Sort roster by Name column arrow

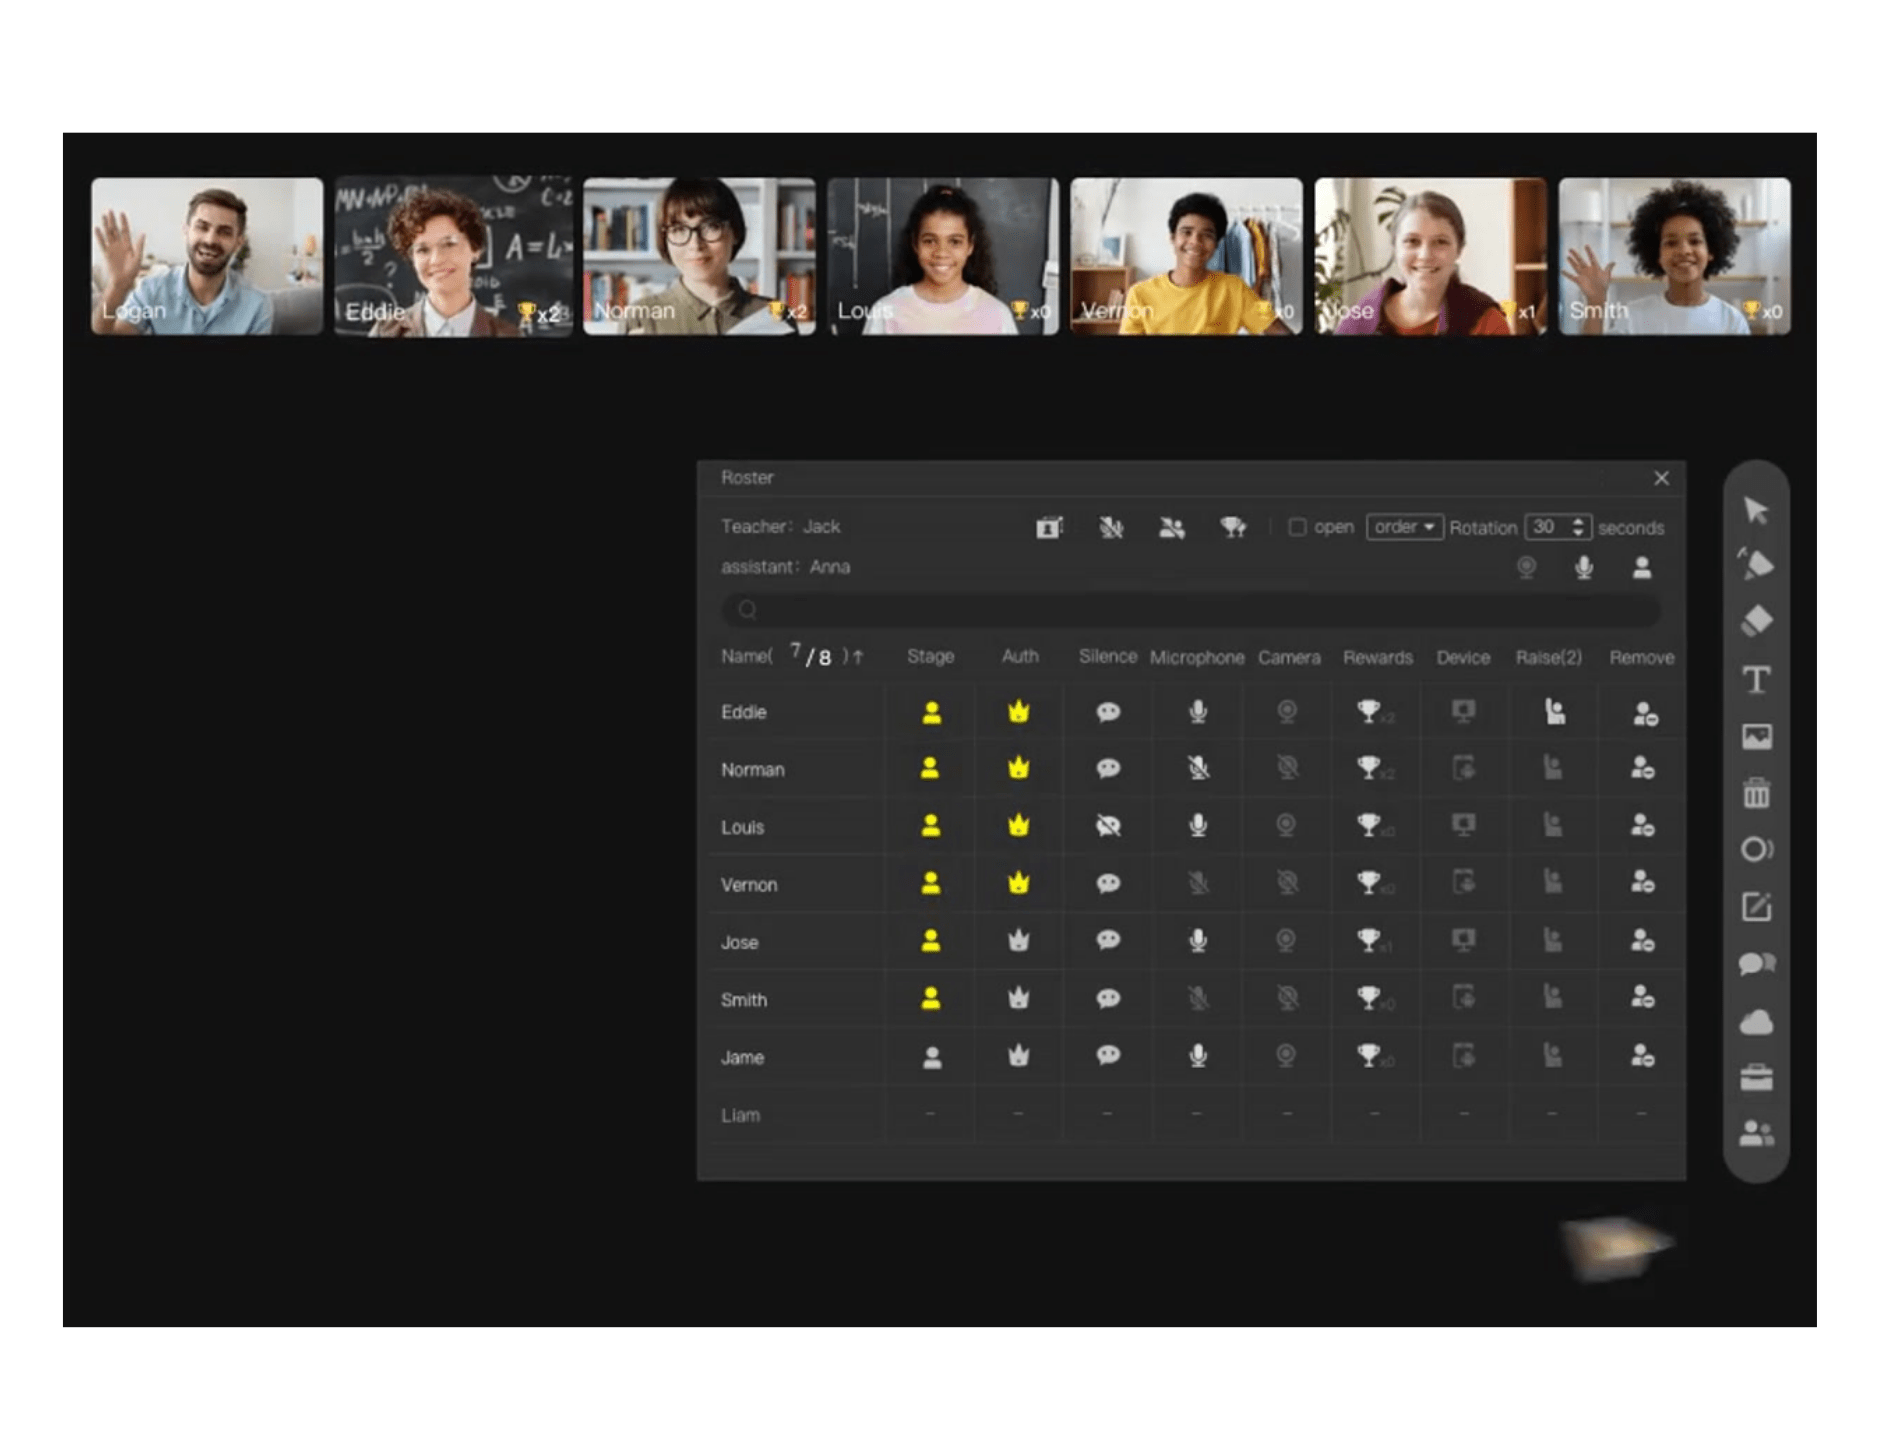(858, 657)
